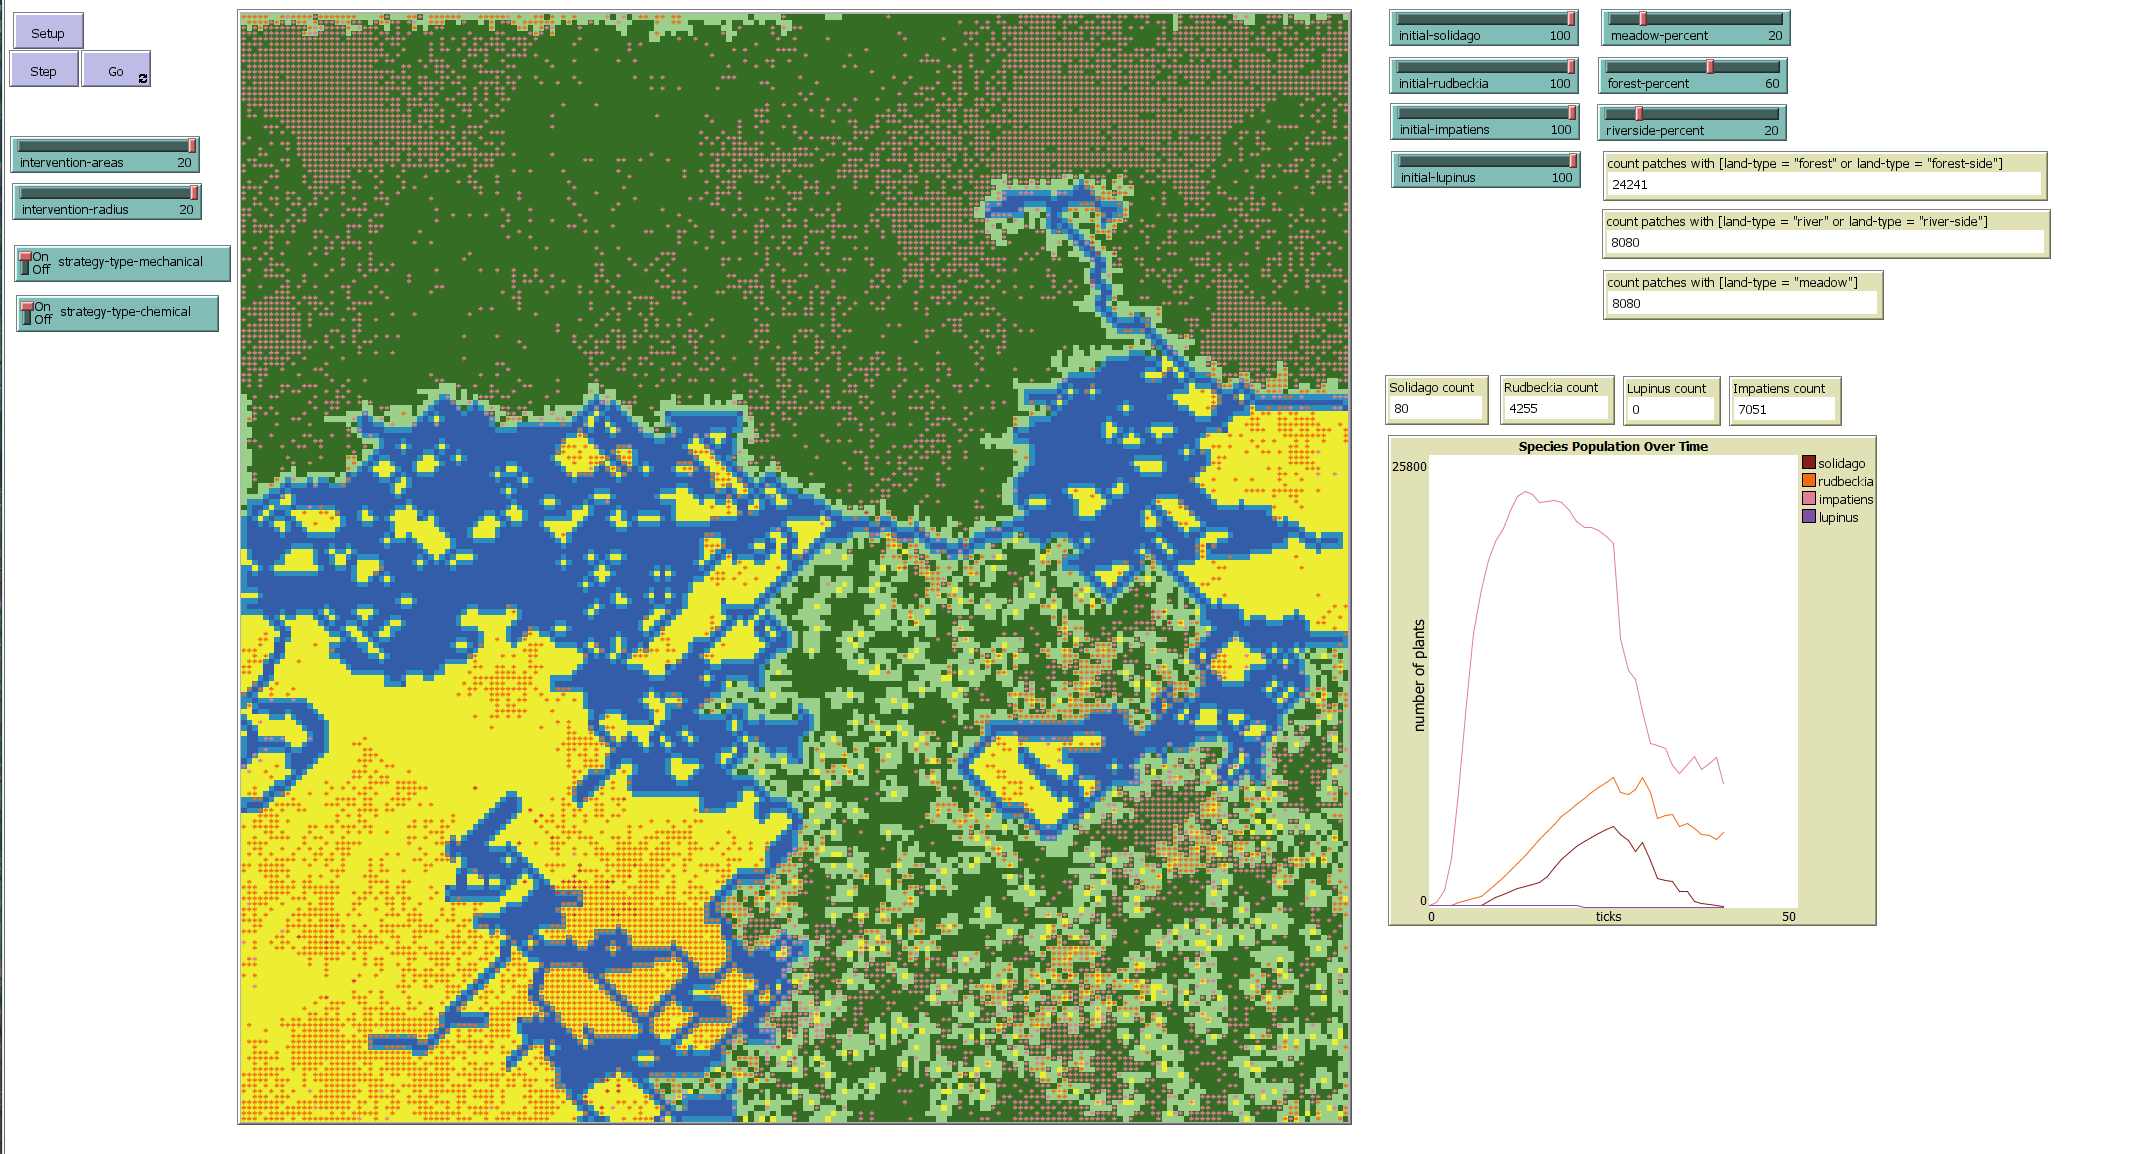Adjust the meadow-percent slider

pos(1695,20)
